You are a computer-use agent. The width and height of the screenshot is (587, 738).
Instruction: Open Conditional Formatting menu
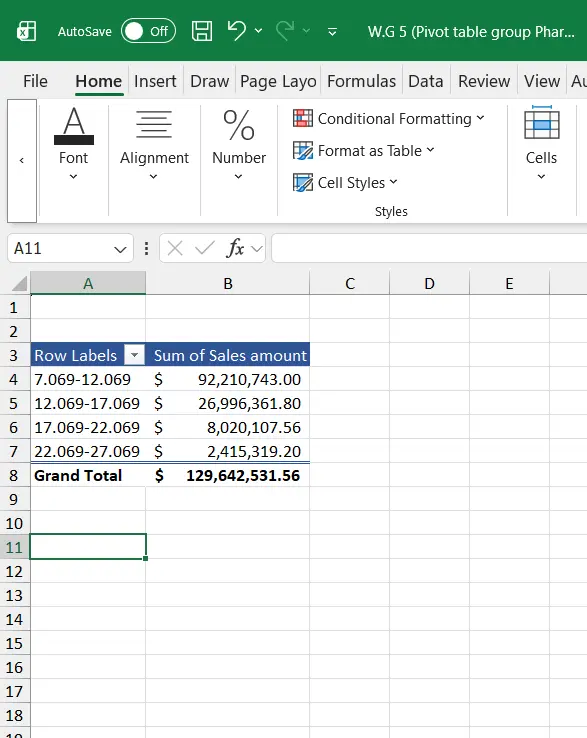point(388,119)
